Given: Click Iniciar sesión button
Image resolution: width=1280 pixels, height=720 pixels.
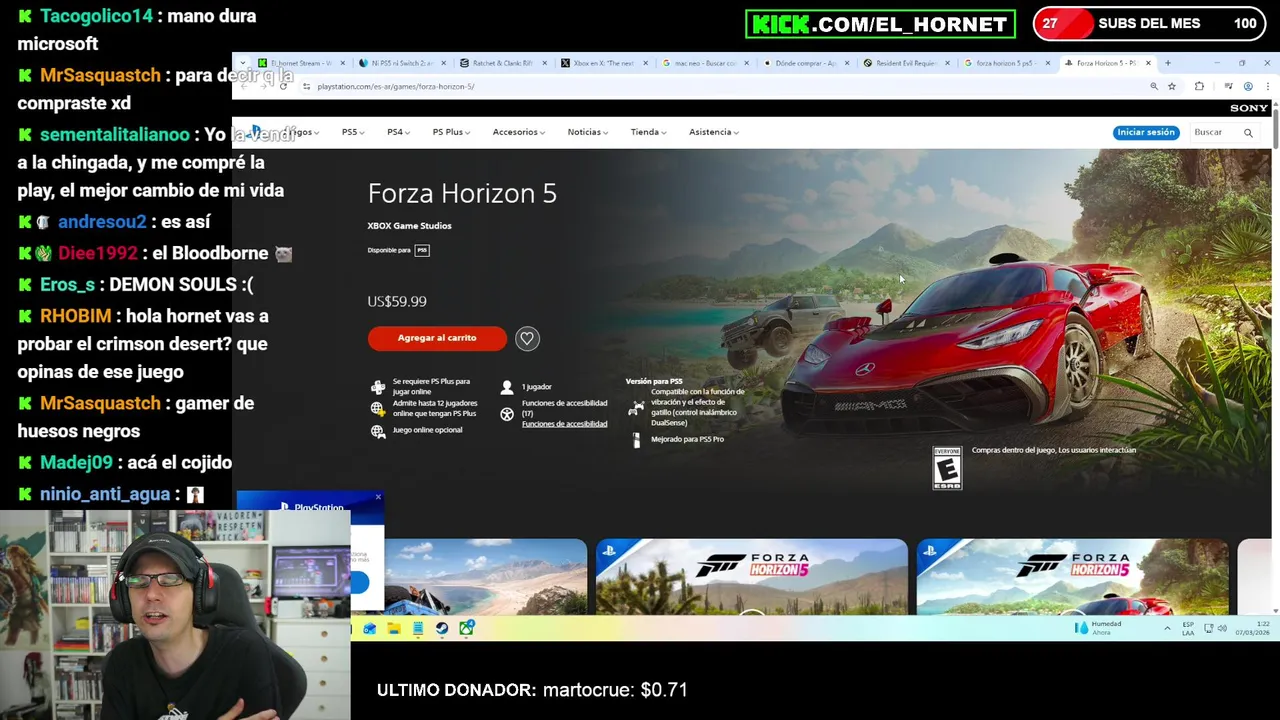Looking at the screenshot, I should [x=1146, y=132].
